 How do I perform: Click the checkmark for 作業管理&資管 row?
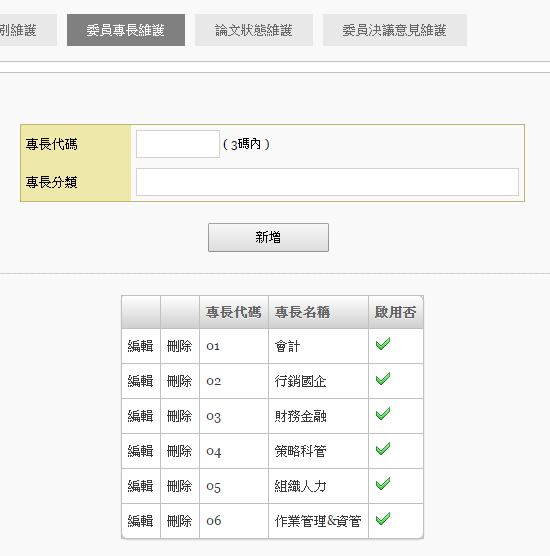383,518
